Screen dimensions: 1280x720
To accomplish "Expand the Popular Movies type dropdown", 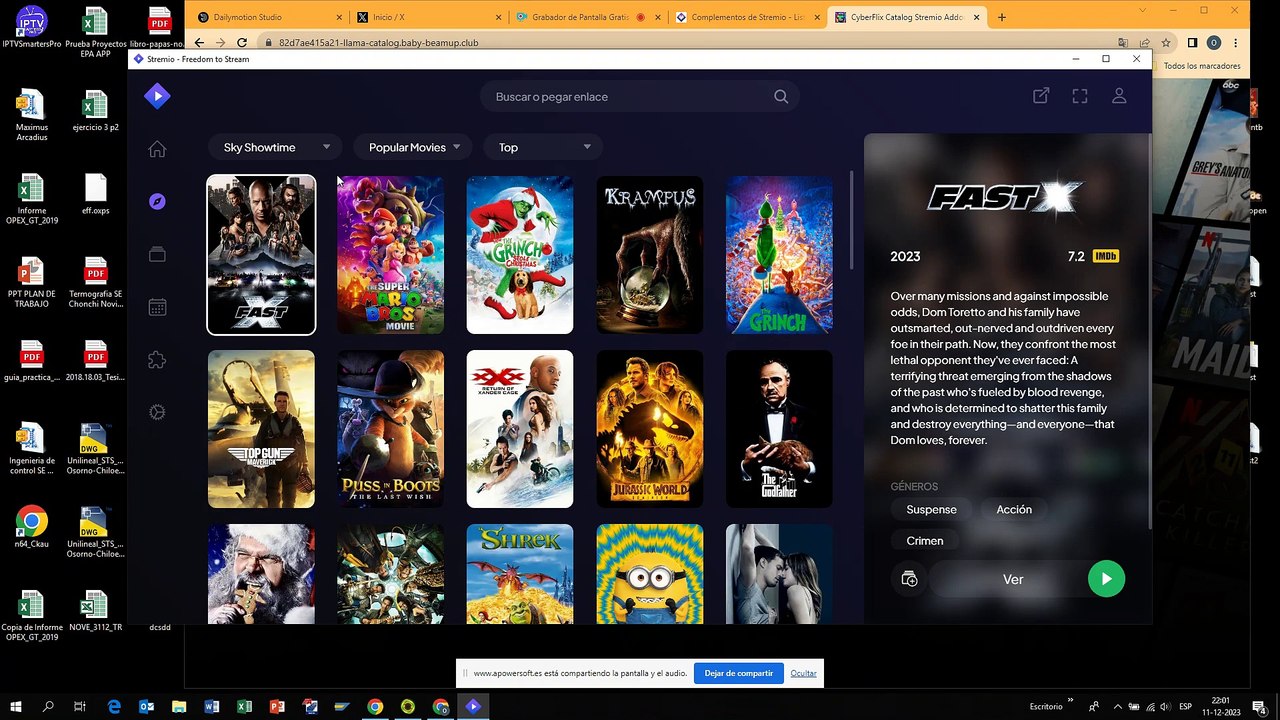I will click(414, 147).
